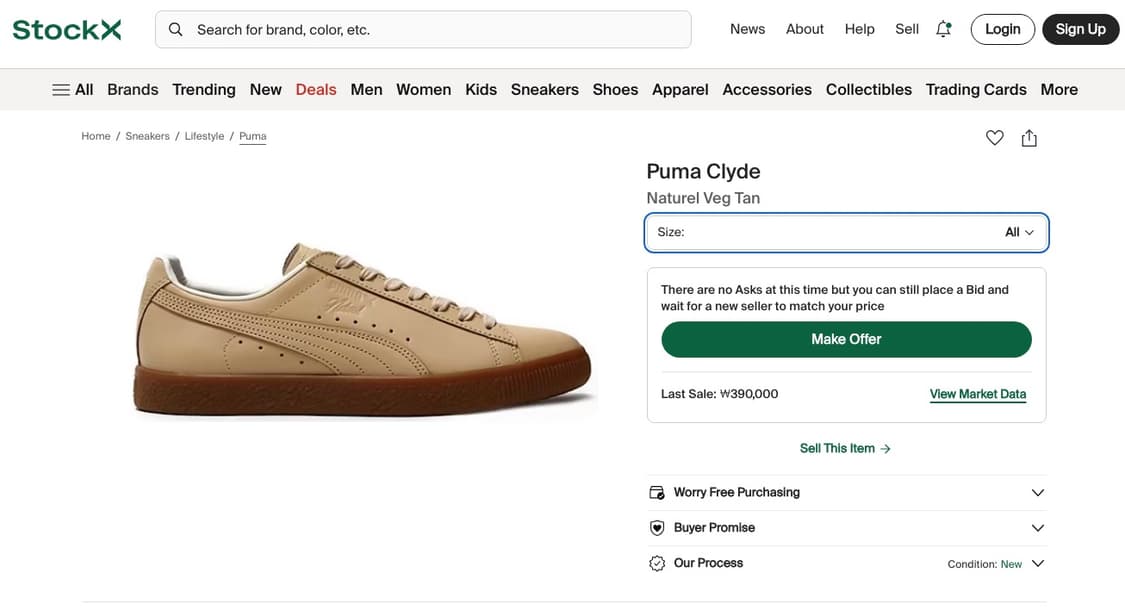
Task: Open the Size dropdown
Action: coord(846,232)
